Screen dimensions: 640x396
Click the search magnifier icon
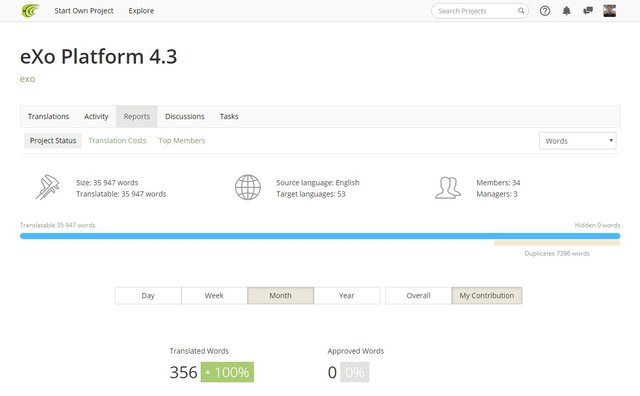tap(521, 11)
